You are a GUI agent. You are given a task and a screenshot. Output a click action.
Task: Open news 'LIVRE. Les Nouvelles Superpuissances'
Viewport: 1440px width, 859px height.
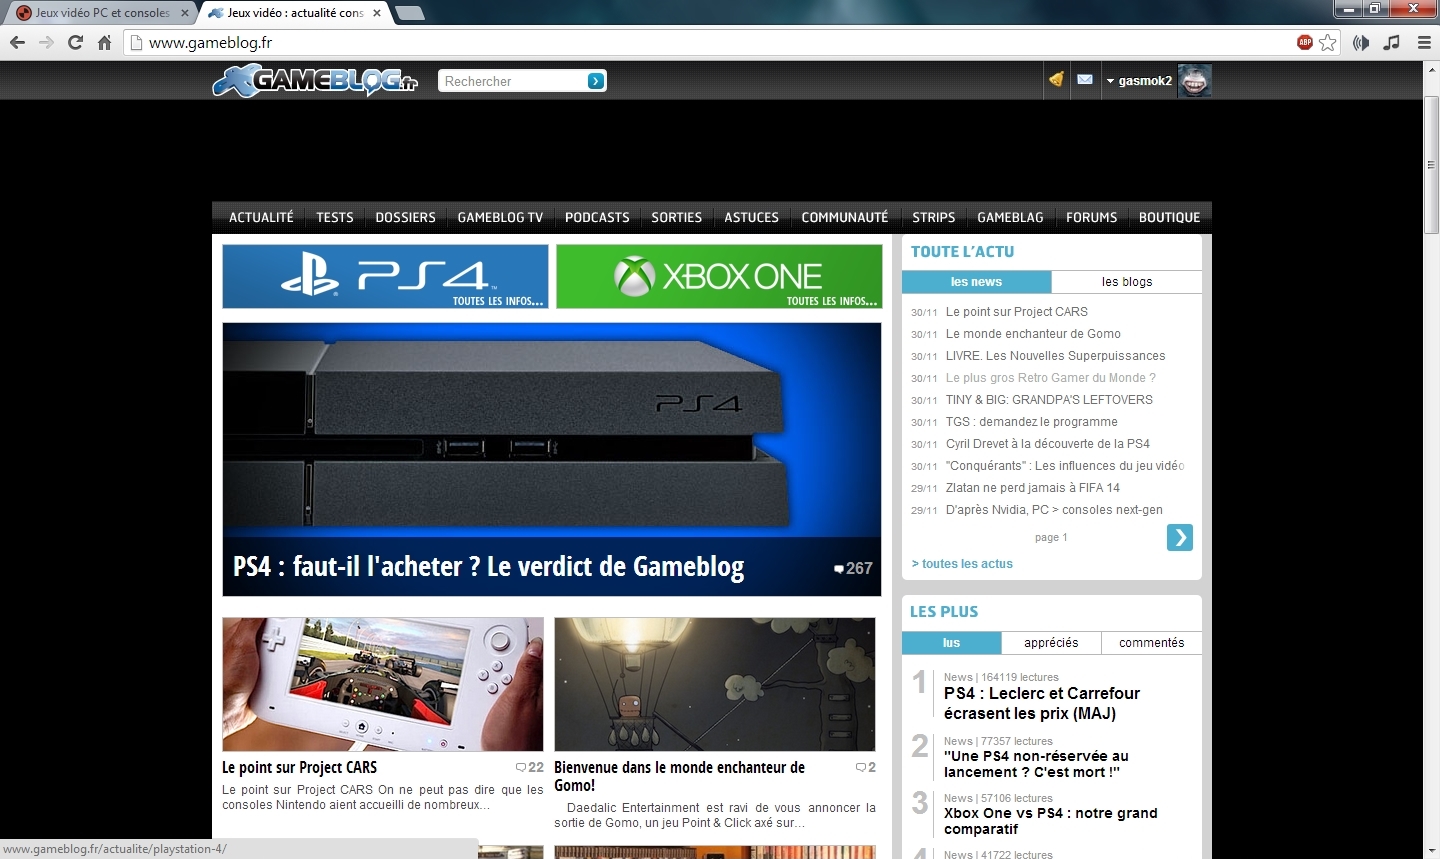click(1055, 356)
